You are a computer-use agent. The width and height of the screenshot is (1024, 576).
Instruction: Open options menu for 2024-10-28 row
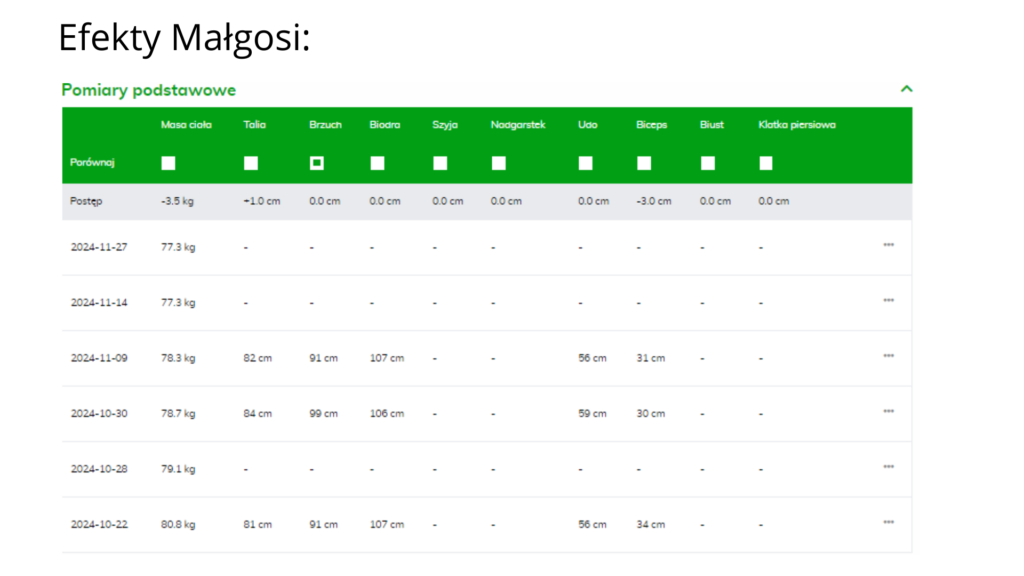888,467
